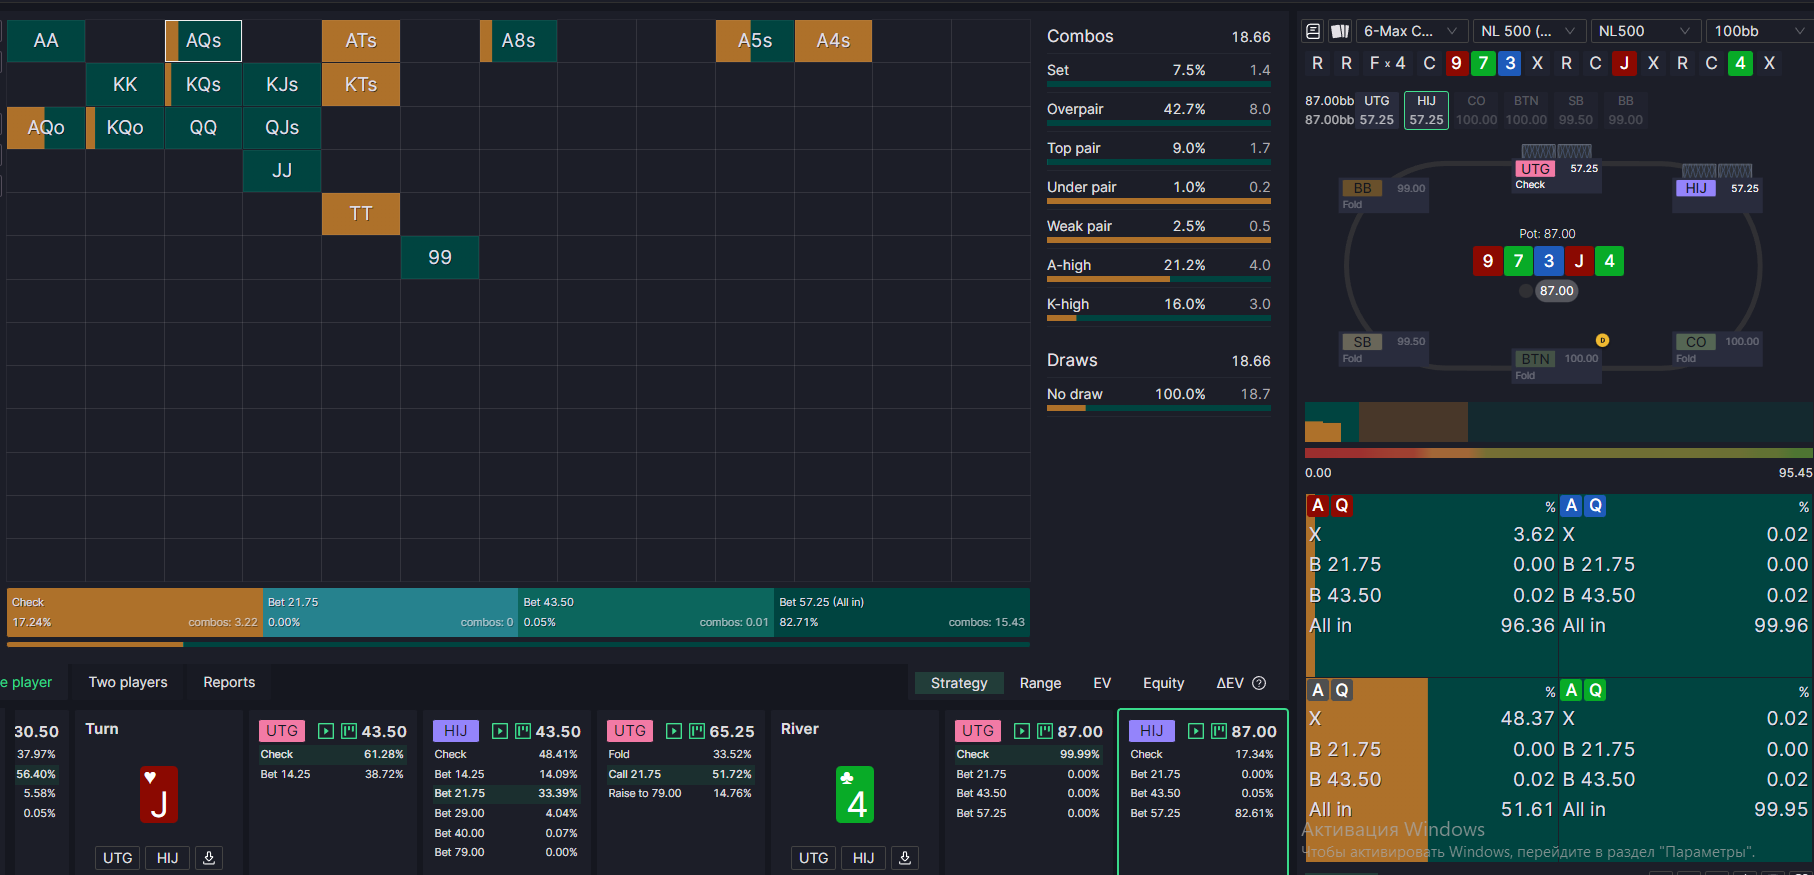Click the ΔEV help question mark icon
The height and width of the screenshot is (875, 1814).
pos(1259,683)
